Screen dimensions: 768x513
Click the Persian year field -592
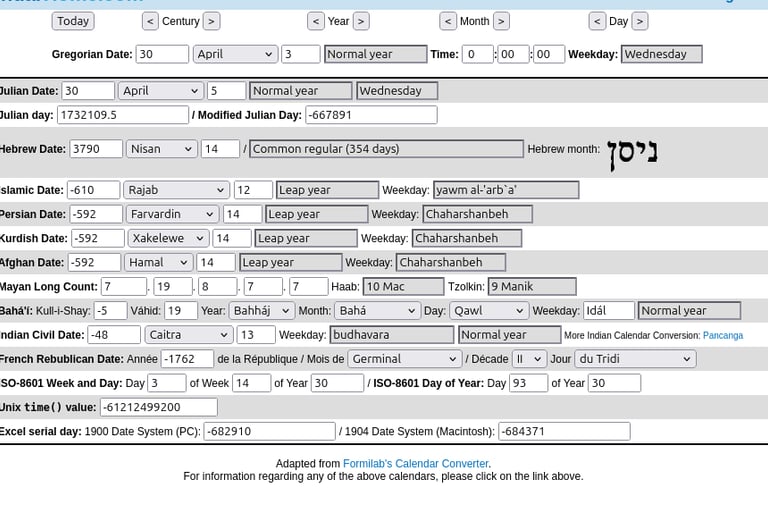click(96, 214)
